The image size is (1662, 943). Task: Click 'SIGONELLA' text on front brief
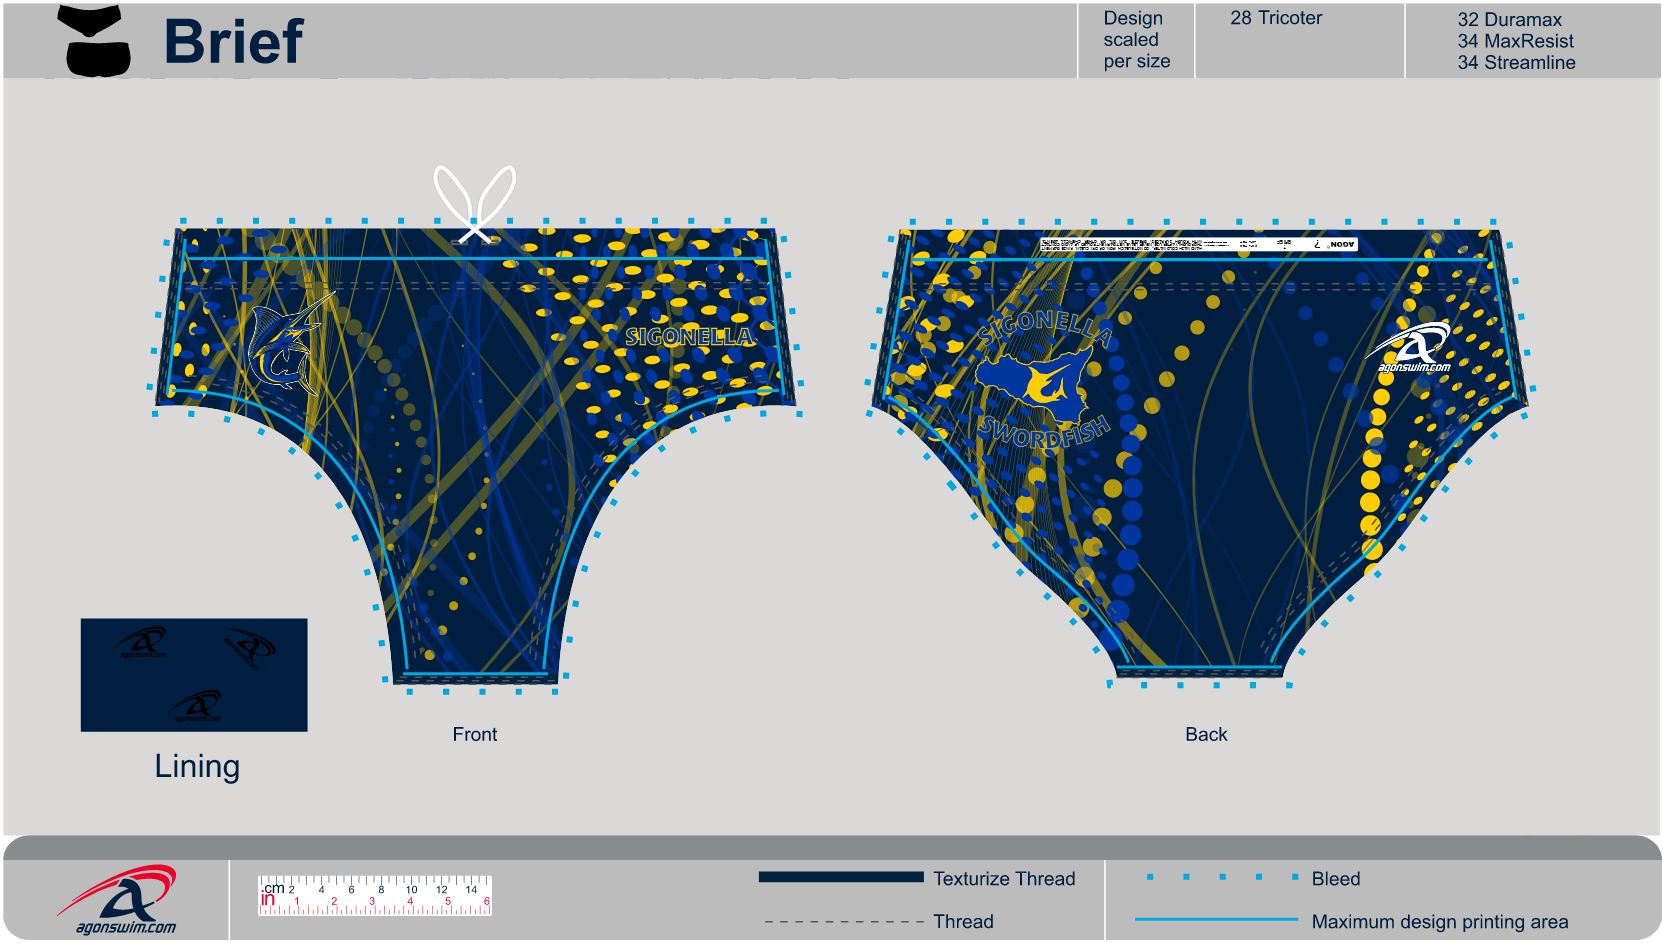coord(690,337)
